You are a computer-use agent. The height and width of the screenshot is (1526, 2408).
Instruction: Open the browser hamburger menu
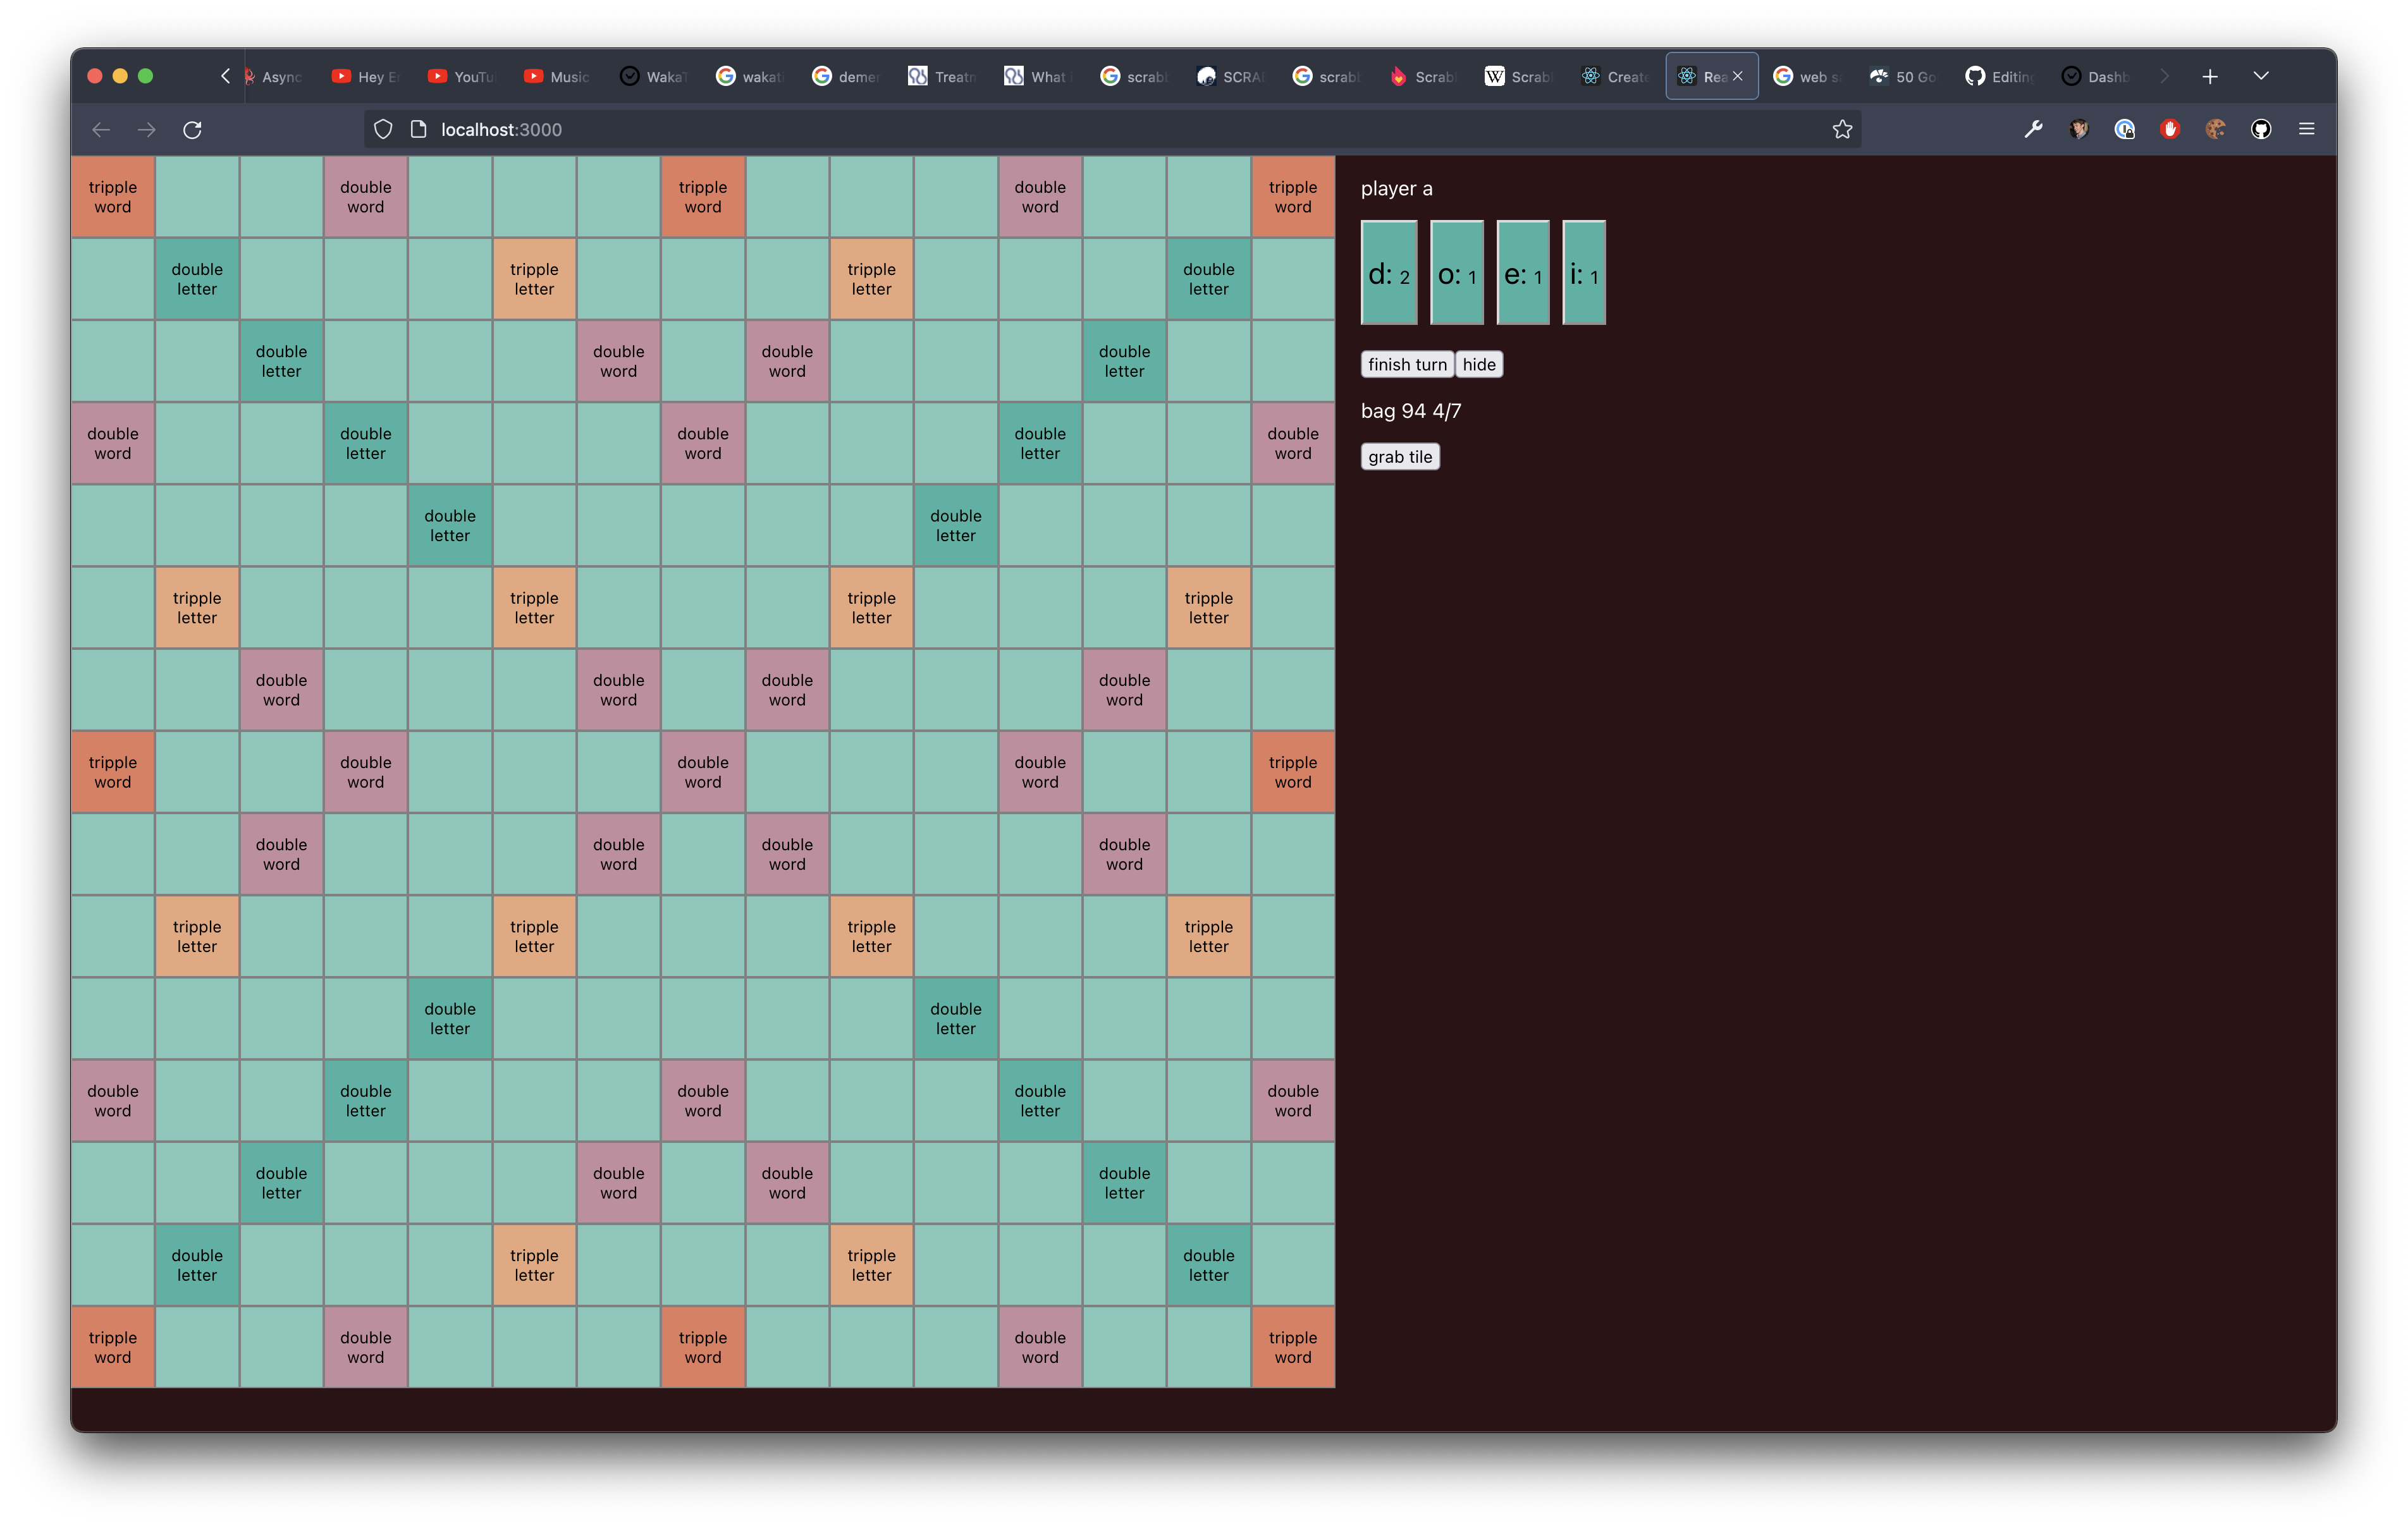2307,129
